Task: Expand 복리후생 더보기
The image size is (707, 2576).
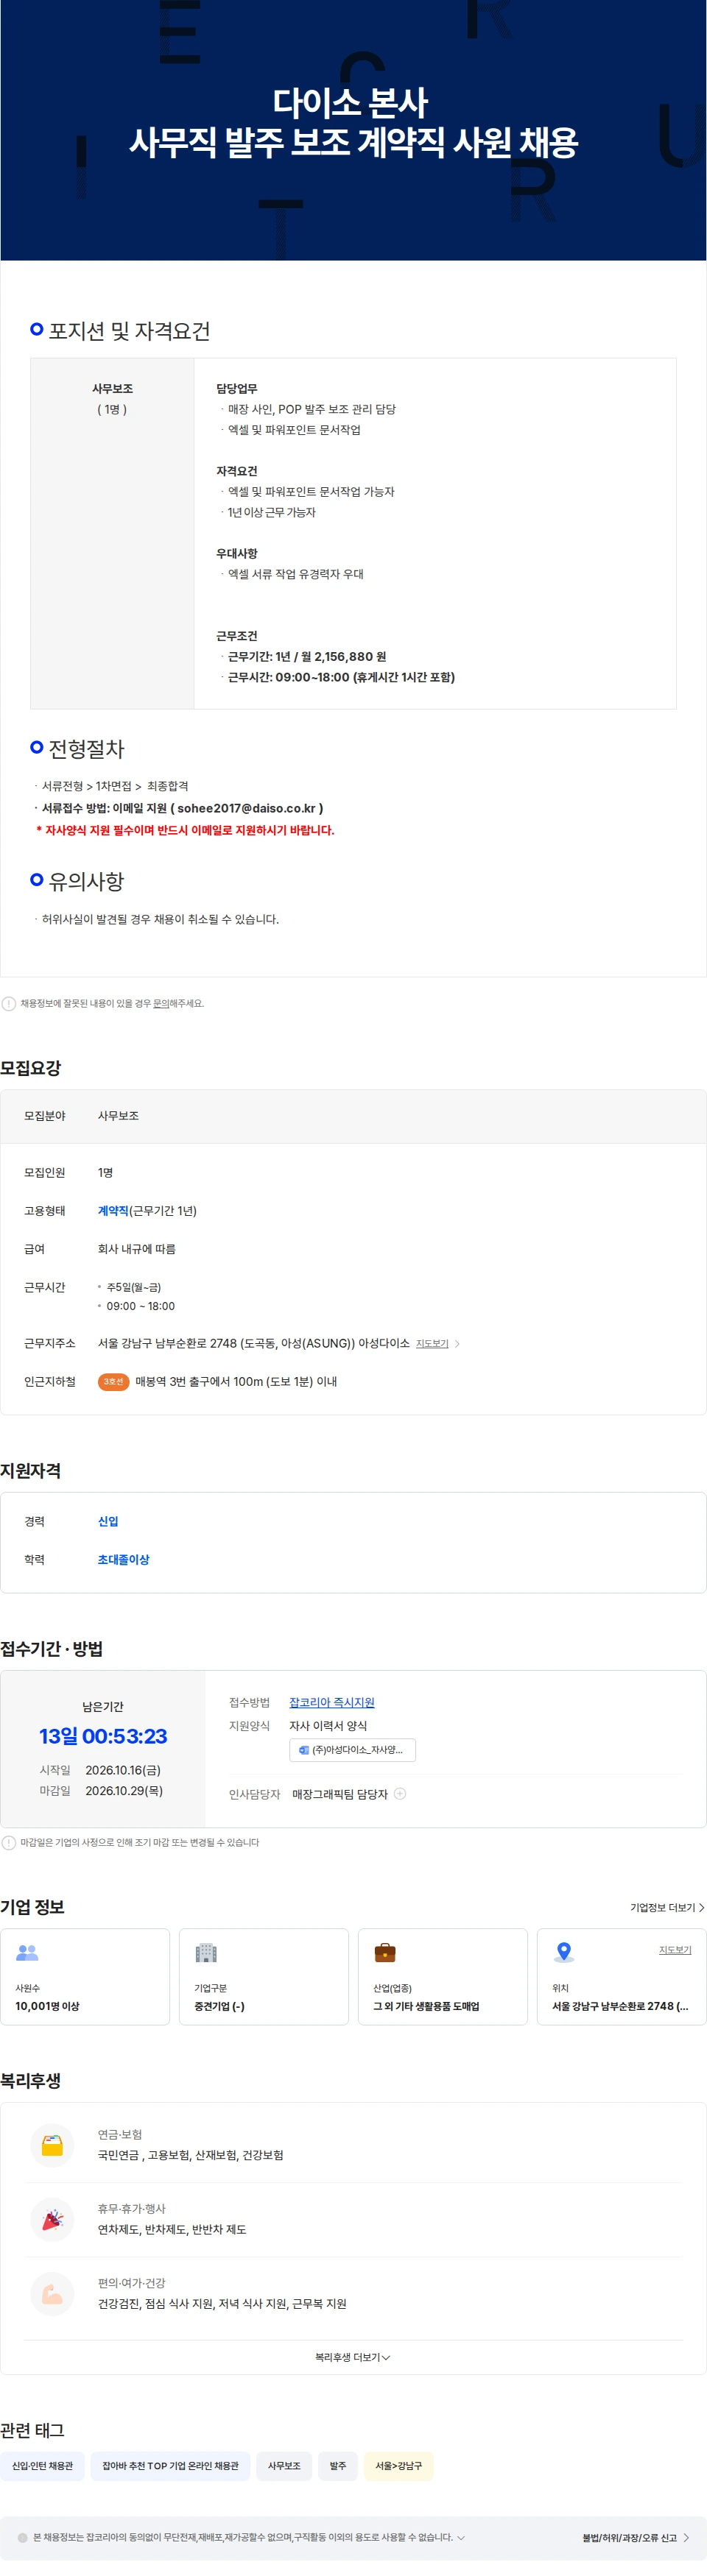Action: point(353,2357)
